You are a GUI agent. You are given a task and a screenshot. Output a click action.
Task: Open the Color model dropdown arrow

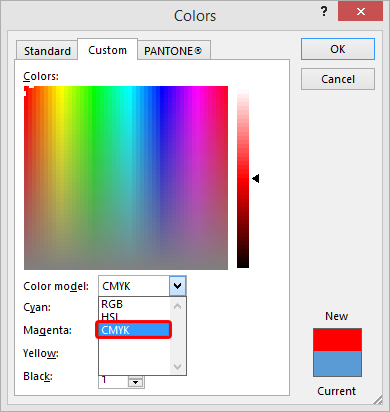pos(177,286)
